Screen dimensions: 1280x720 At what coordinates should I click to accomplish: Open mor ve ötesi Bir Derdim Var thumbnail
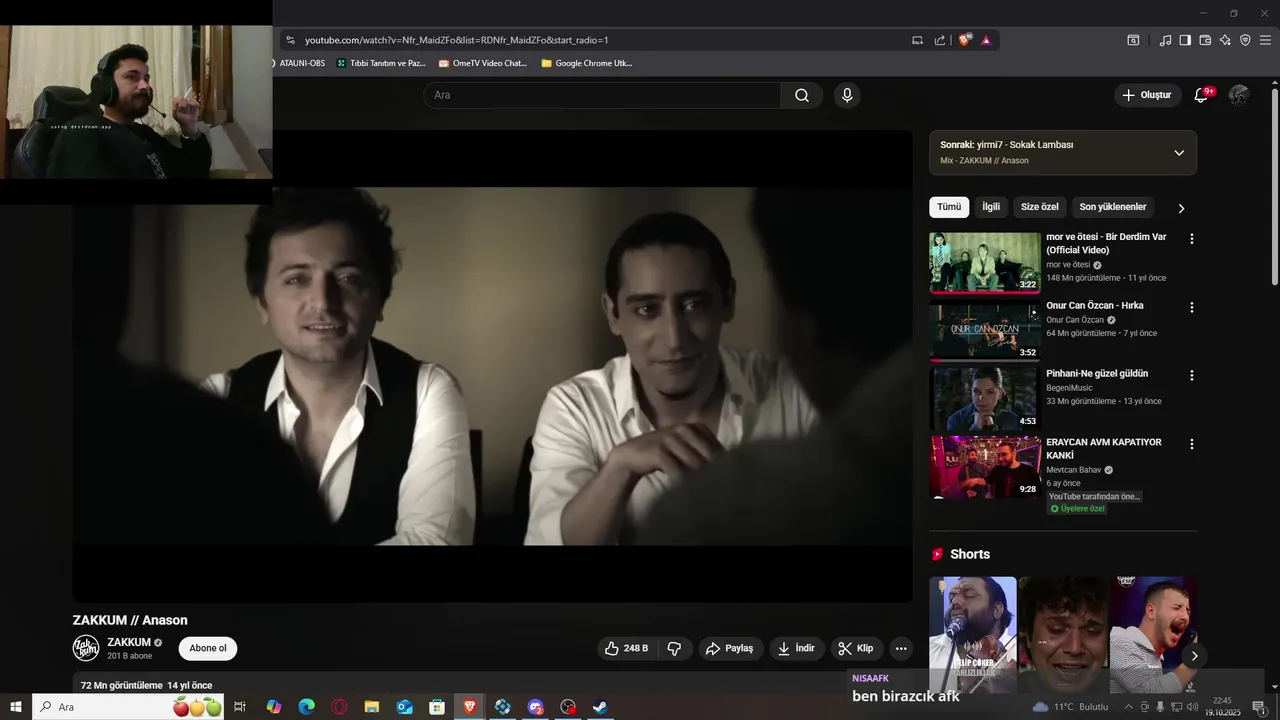985,262
